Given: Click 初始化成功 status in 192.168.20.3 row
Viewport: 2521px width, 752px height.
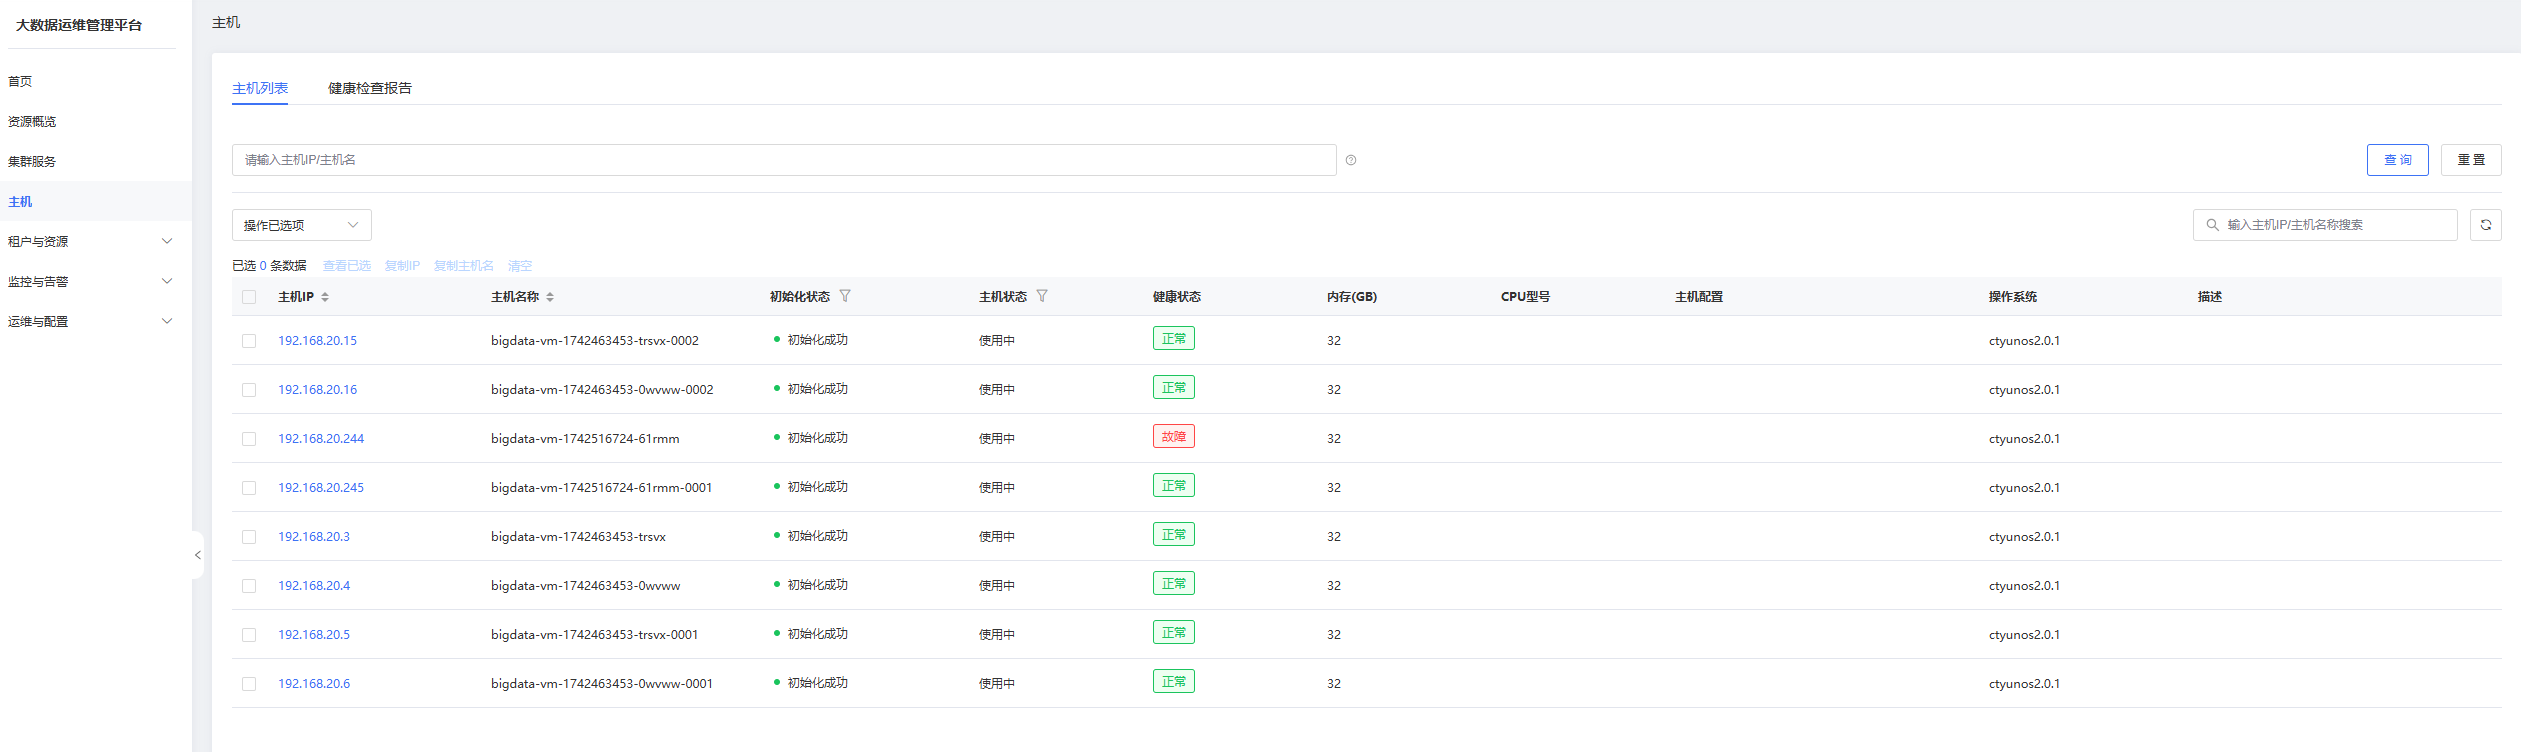Looking at the screenshot, I should tap(817, 536).
